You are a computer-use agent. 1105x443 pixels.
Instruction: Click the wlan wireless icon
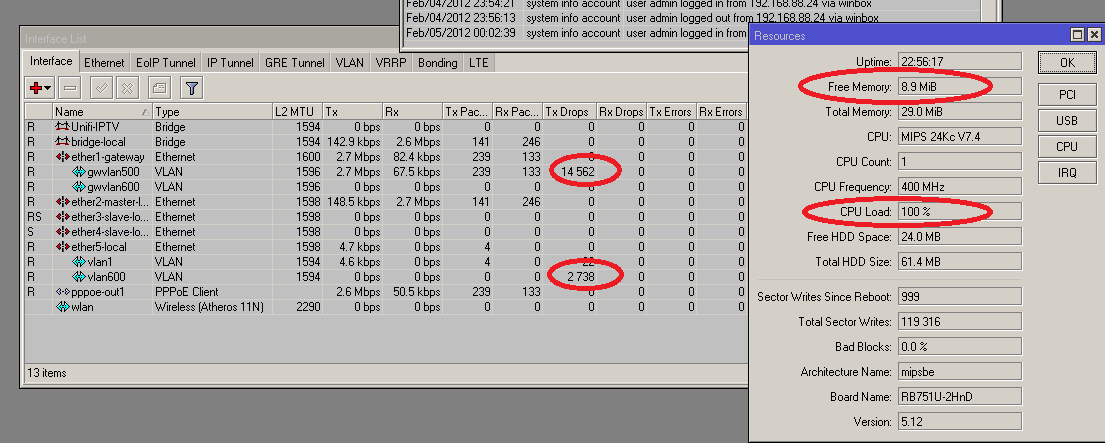pos(62,307)
